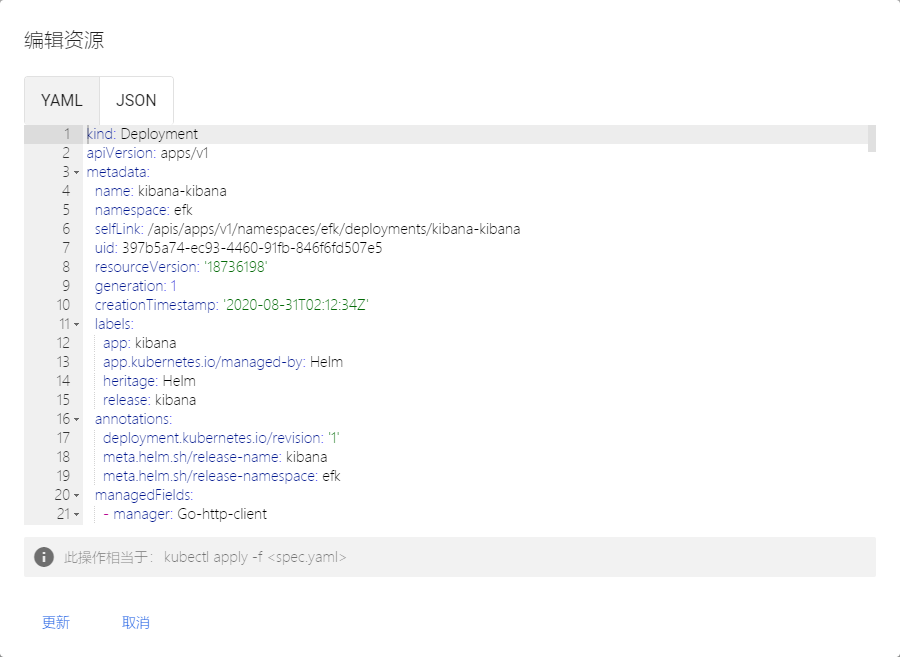The image size is (900, 657).
Task: Collapse the managedFields fold arrow on line 20
Action: (76, 495)
